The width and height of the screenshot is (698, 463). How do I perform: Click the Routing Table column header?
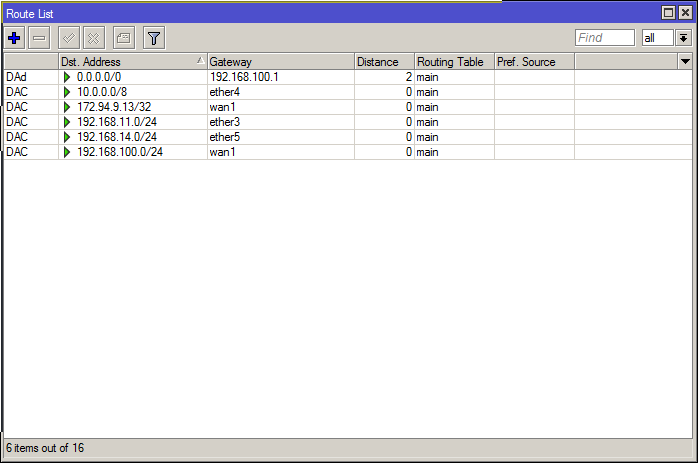pyautogui.click(x=453, y=62)
